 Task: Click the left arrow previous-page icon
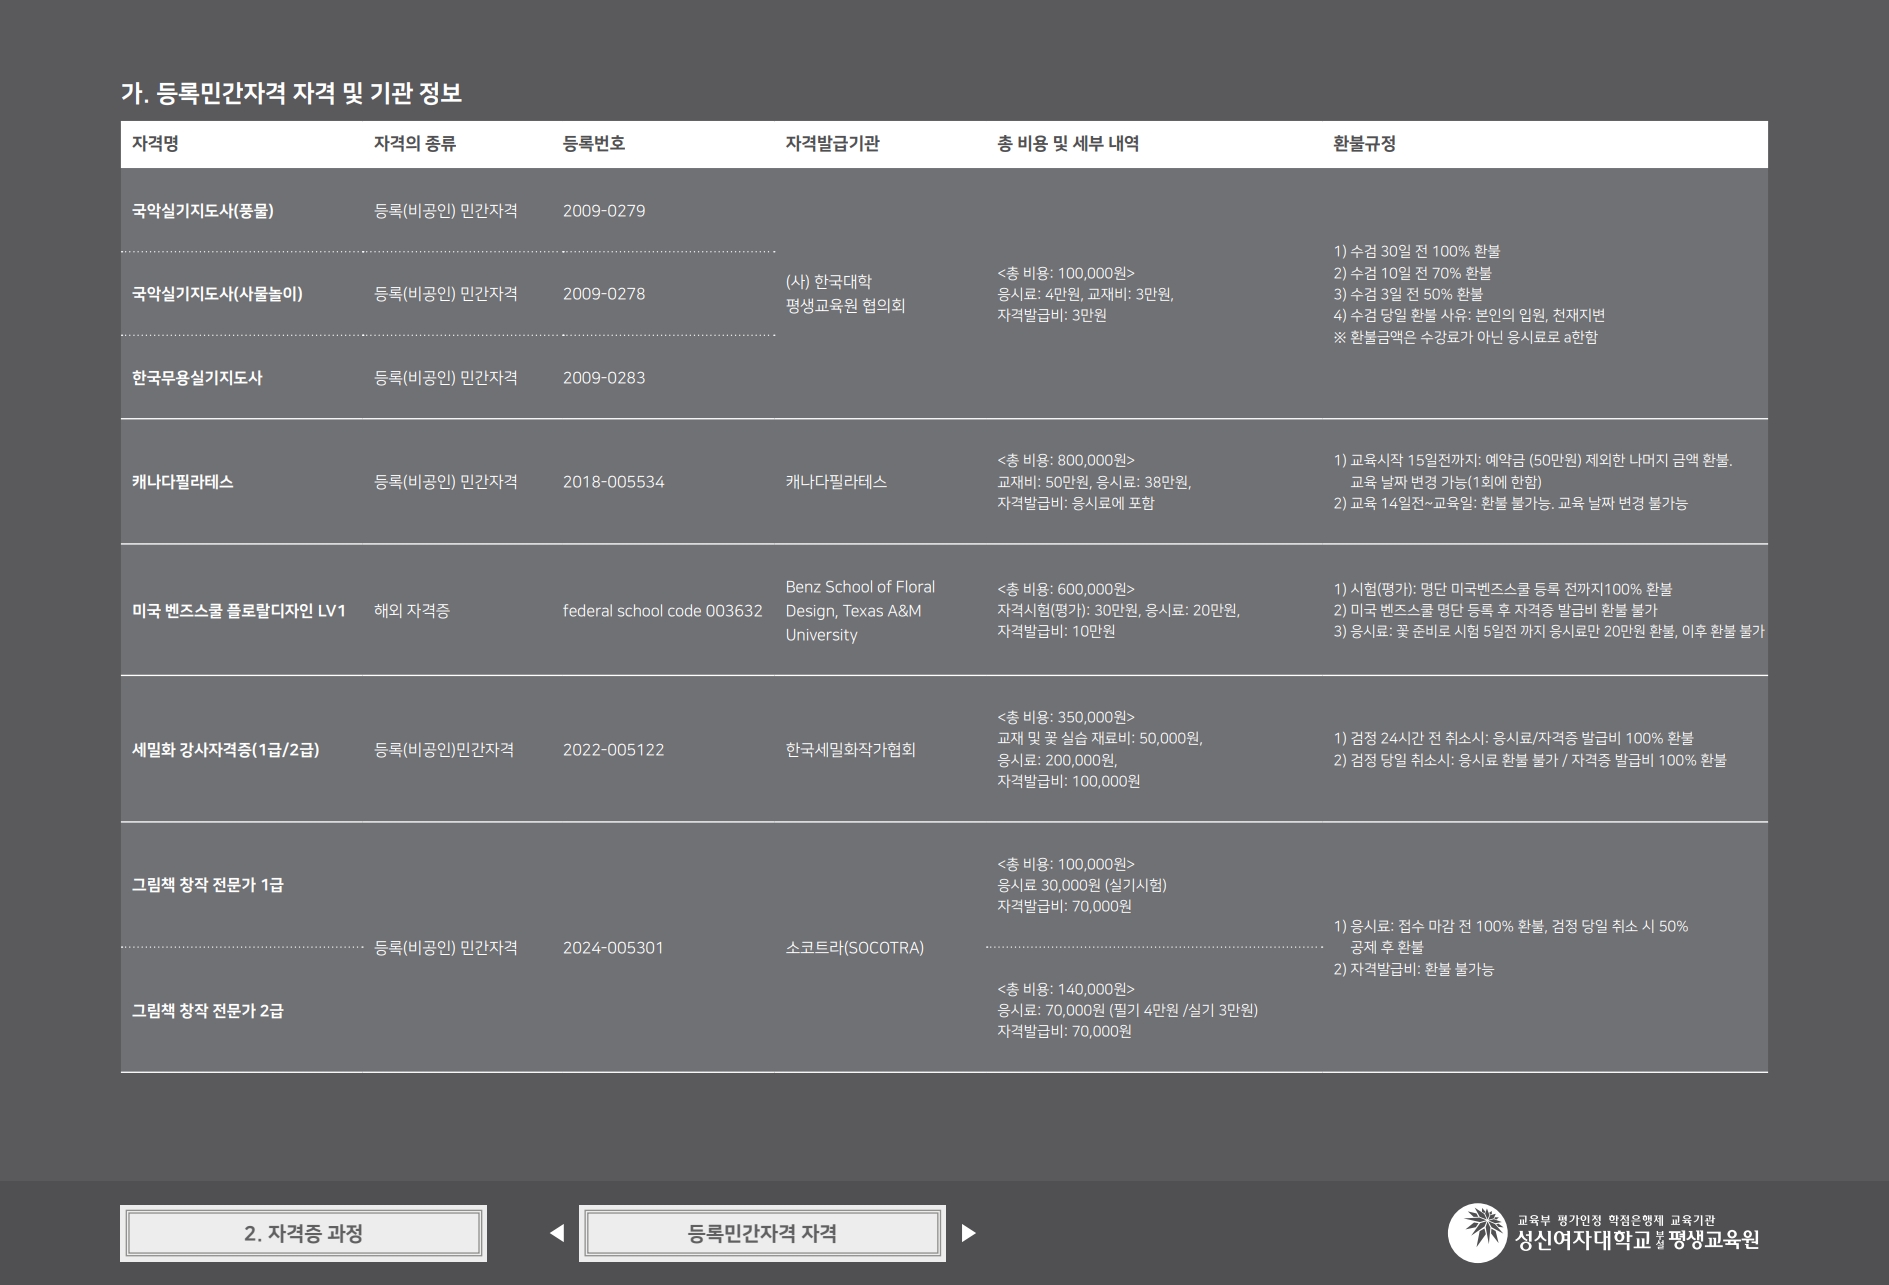(x=557, y=1233)
